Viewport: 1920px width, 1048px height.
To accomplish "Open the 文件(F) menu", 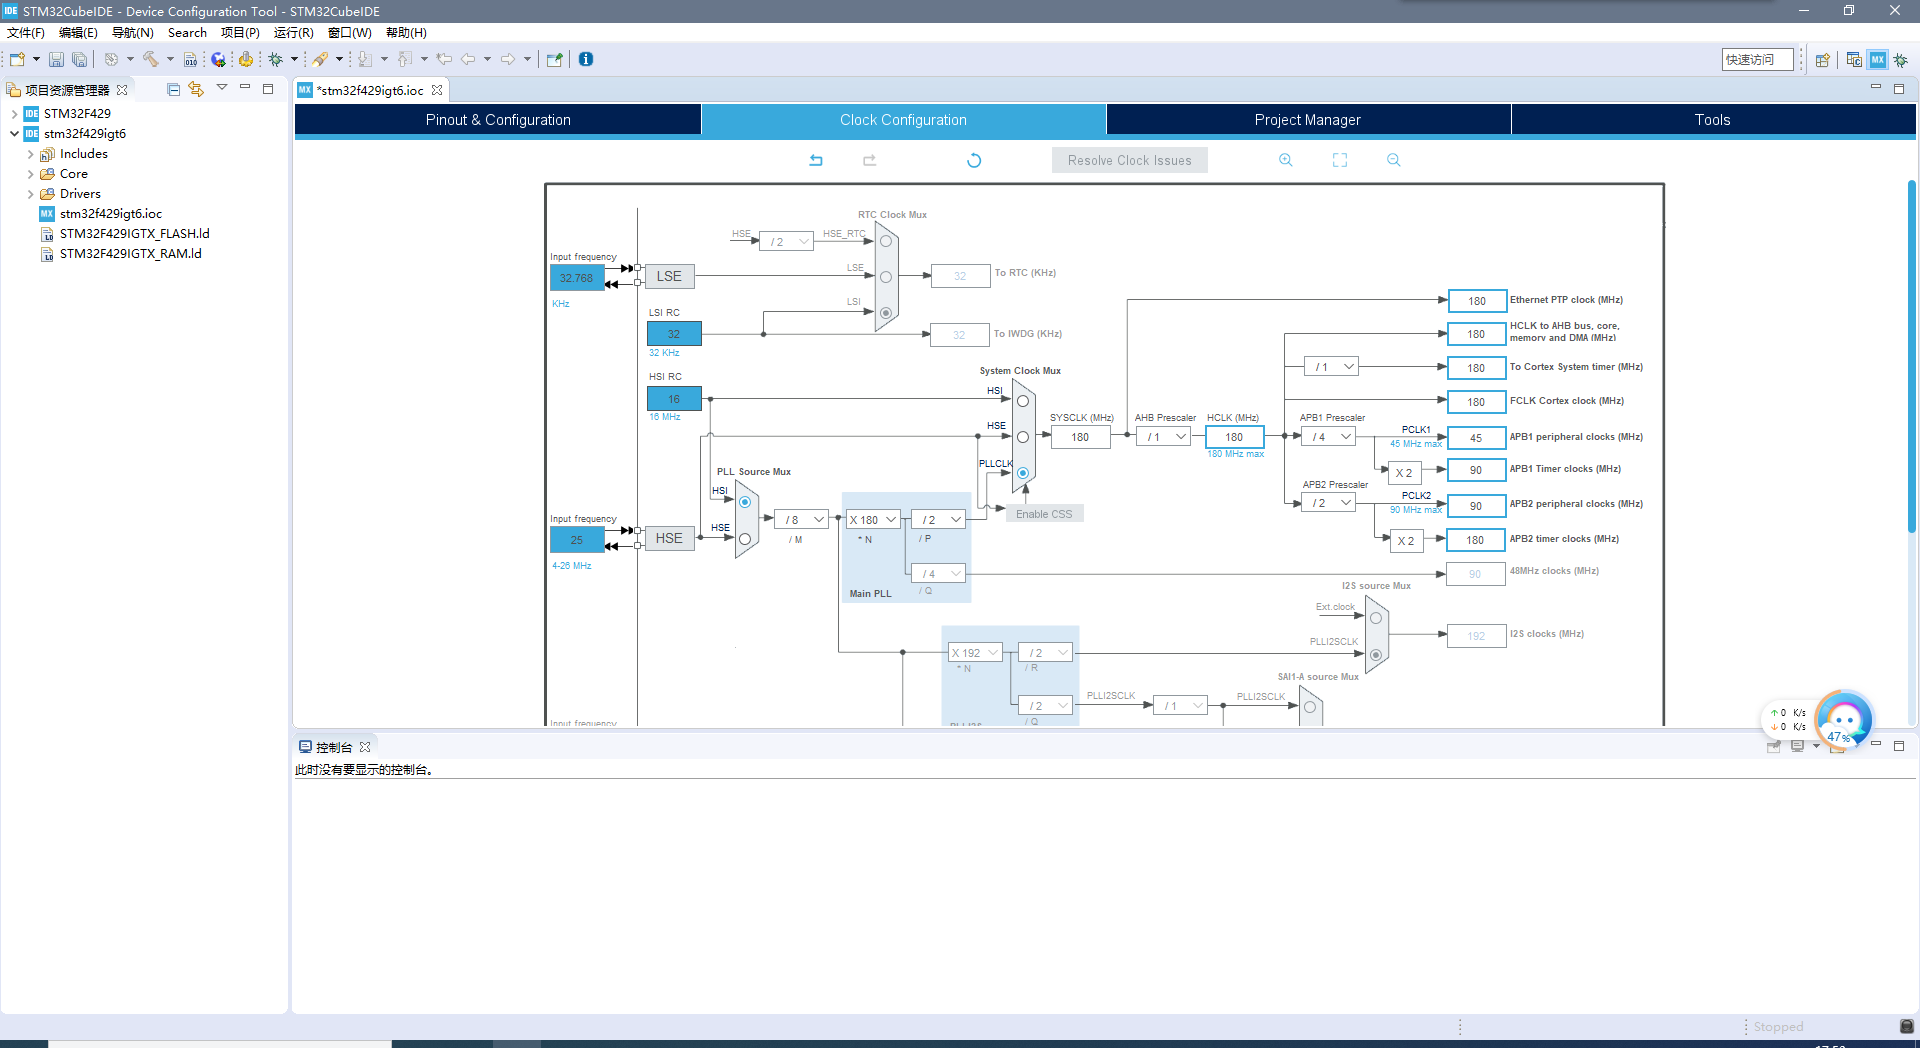I will point(25,32).
